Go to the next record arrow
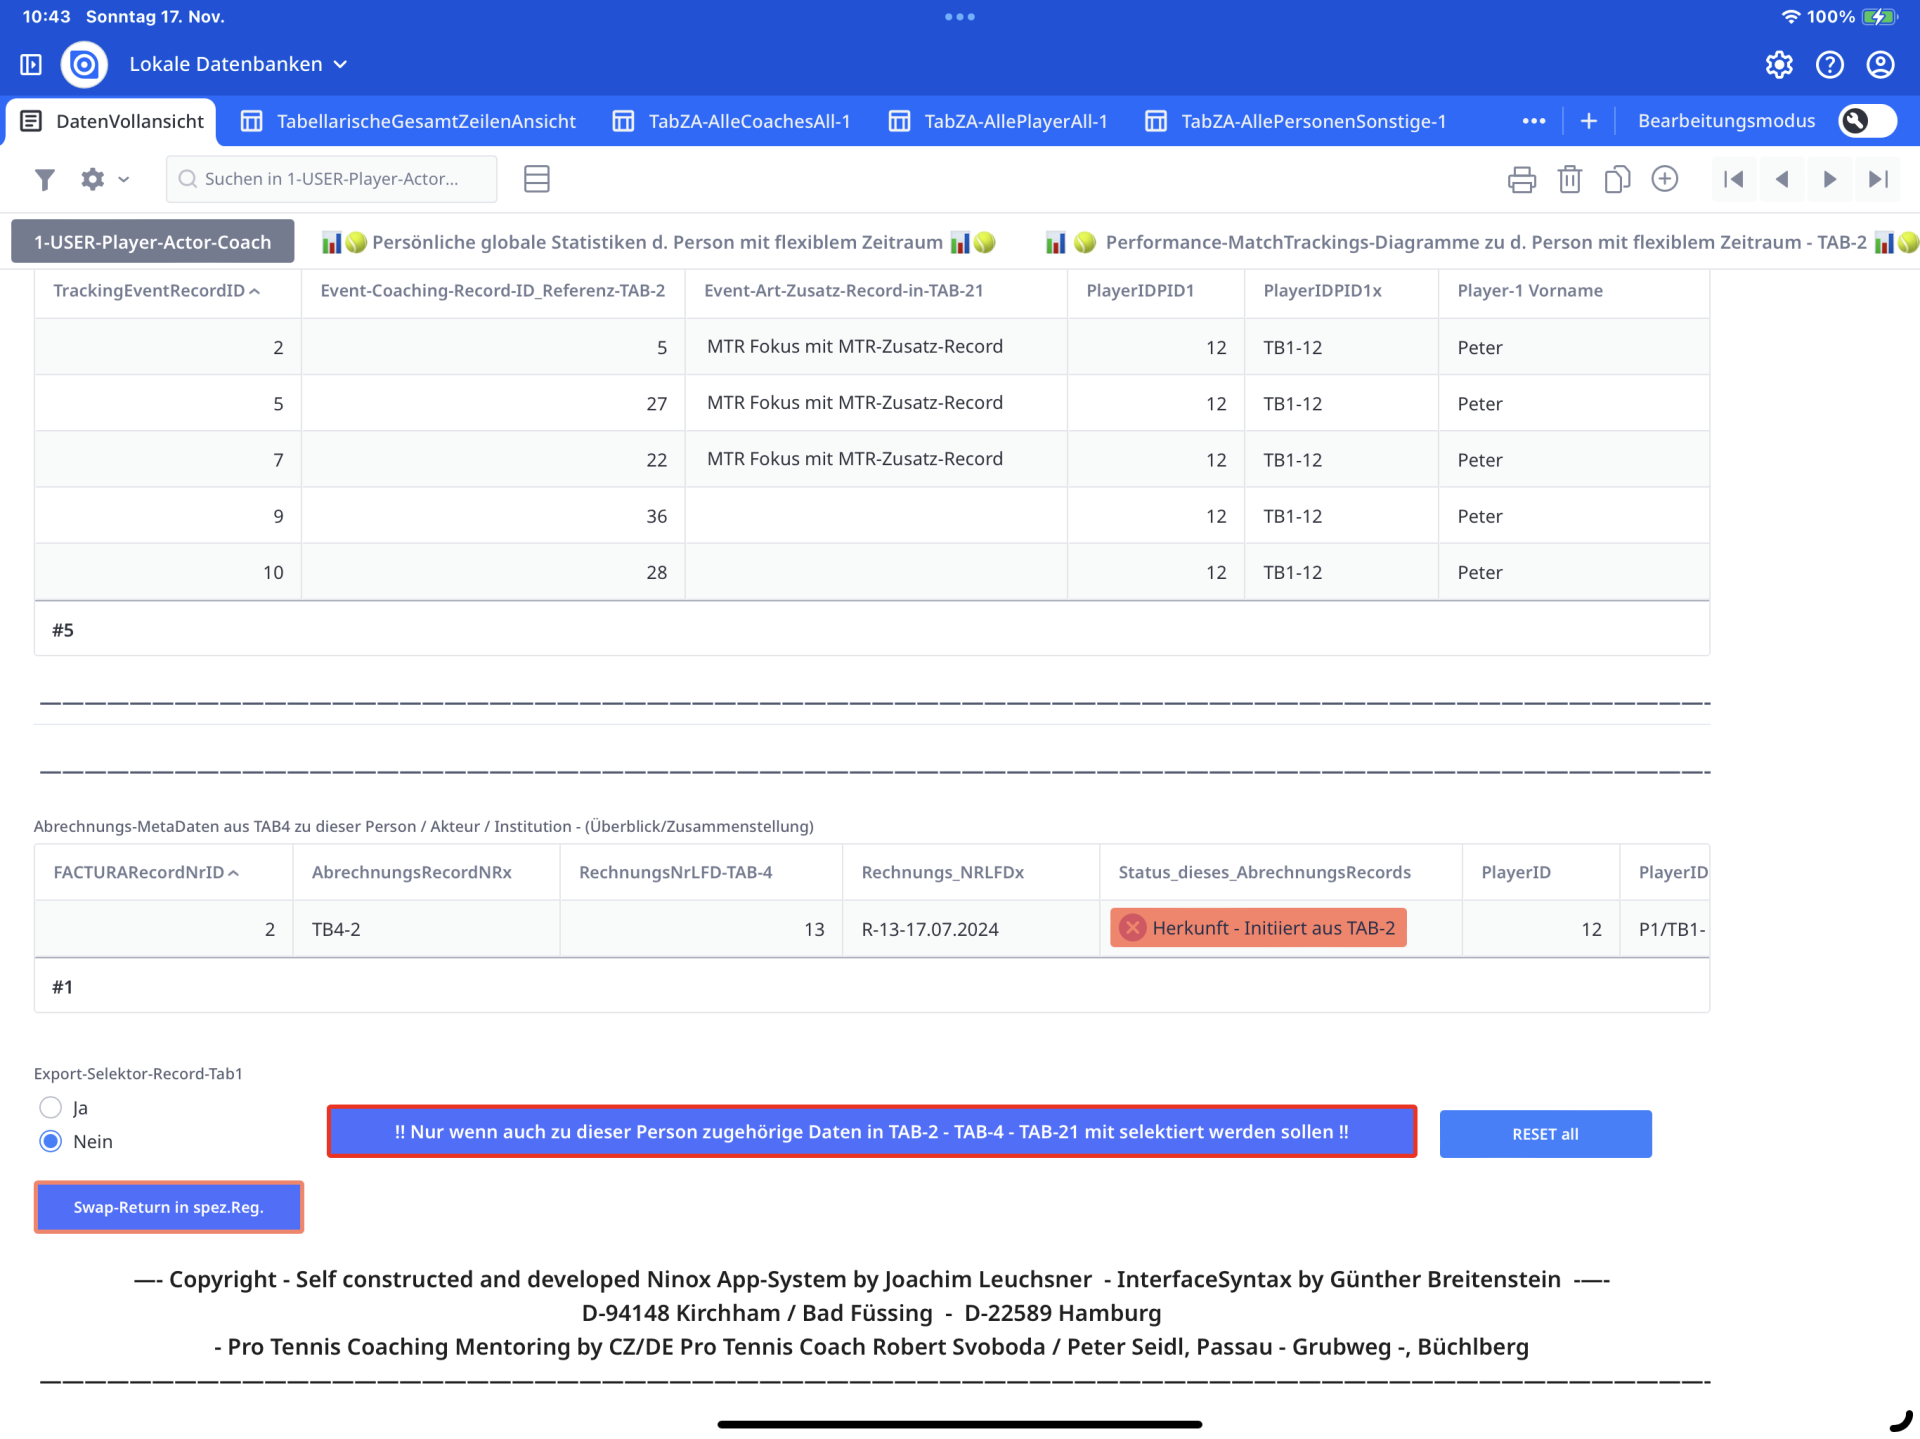Image resolution: width=1920 pixels, height=1439 pixels. coord(1829,179)
